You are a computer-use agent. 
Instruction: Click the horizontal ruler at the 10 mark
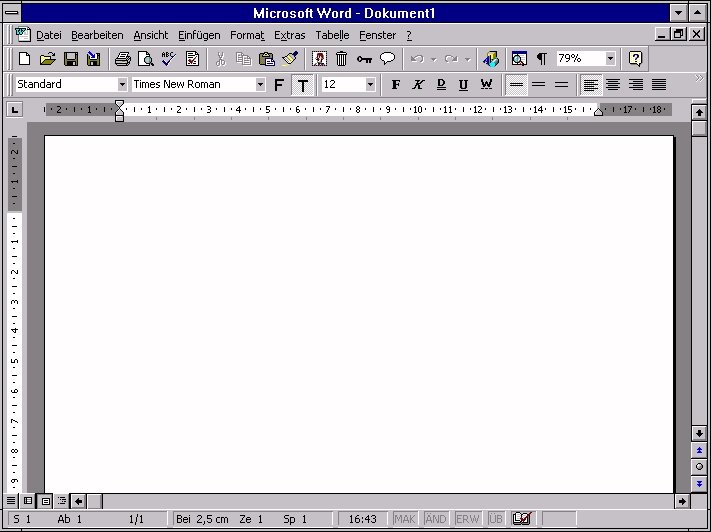point(419,109)
